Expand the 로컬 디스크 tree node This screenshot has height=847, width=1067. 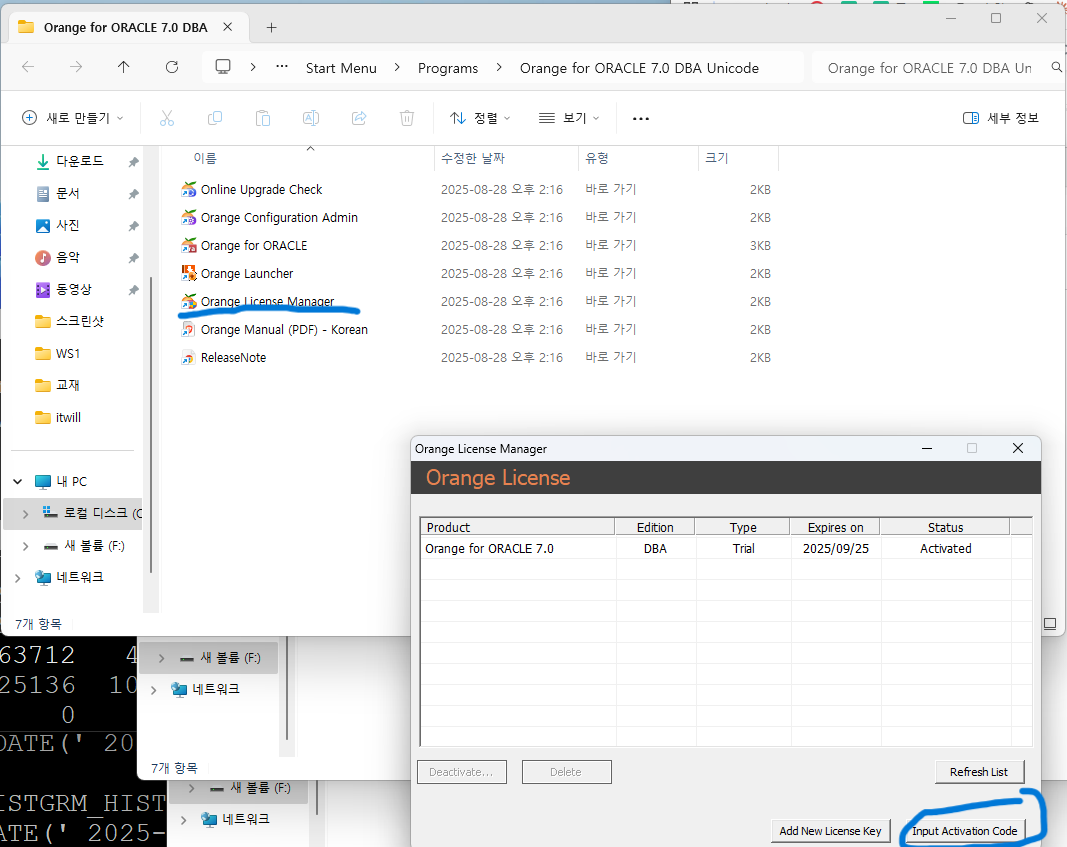click(x=25, y=514)
